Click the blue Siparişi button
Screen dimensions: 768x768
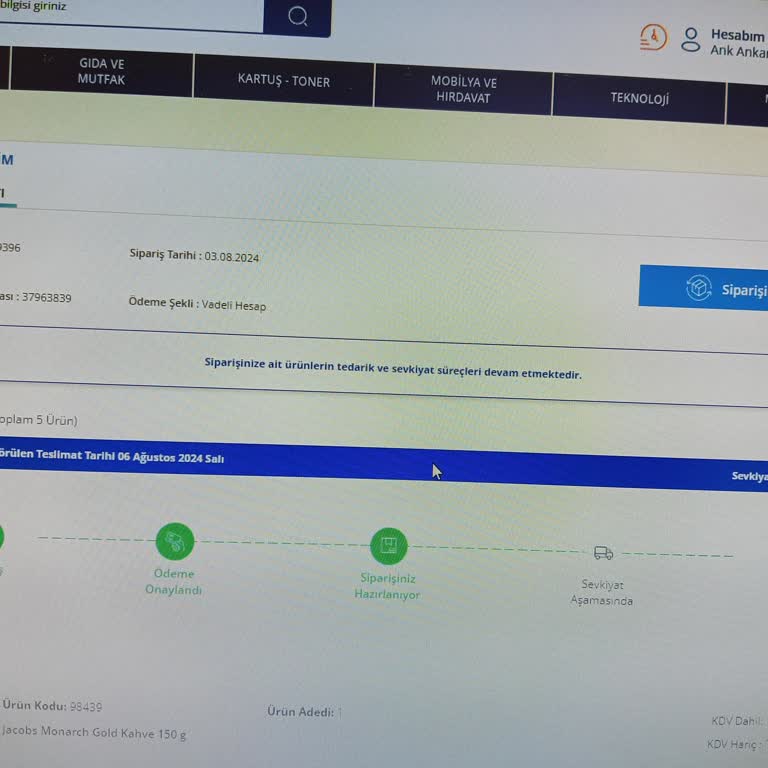pos(703,288)
